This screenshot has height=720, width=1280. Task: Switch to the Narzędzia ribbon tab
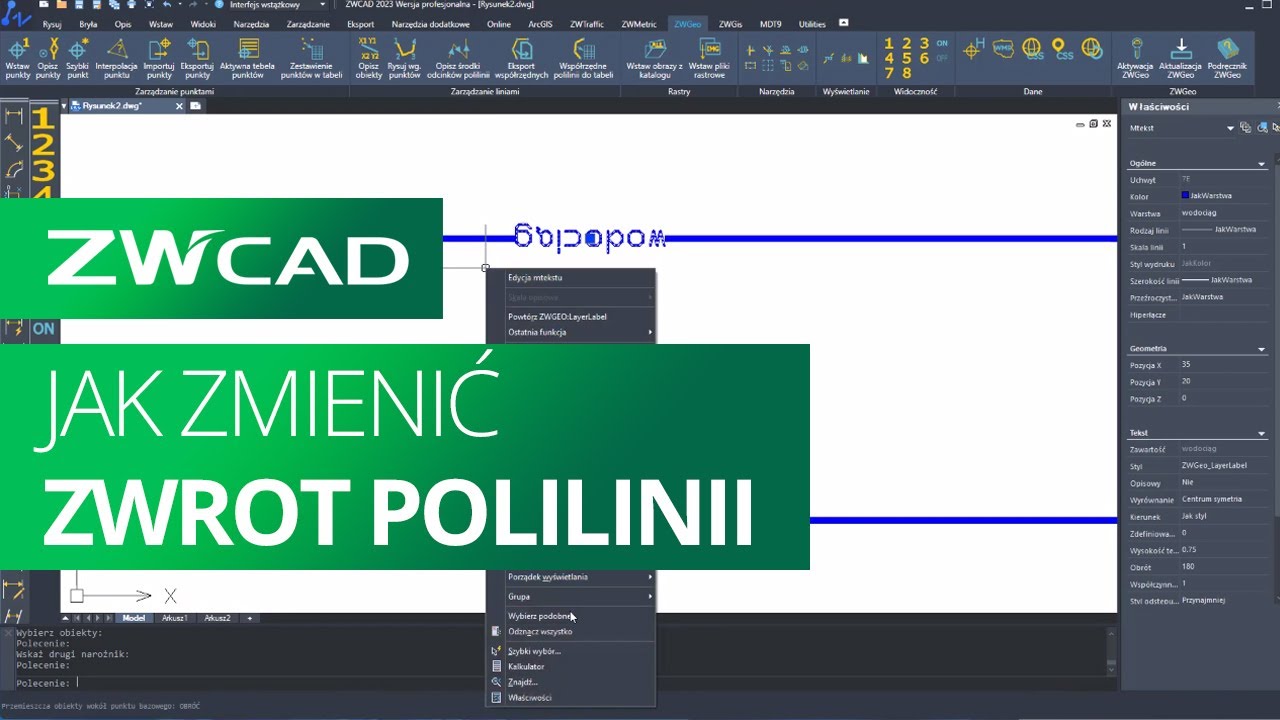(250, 23)
